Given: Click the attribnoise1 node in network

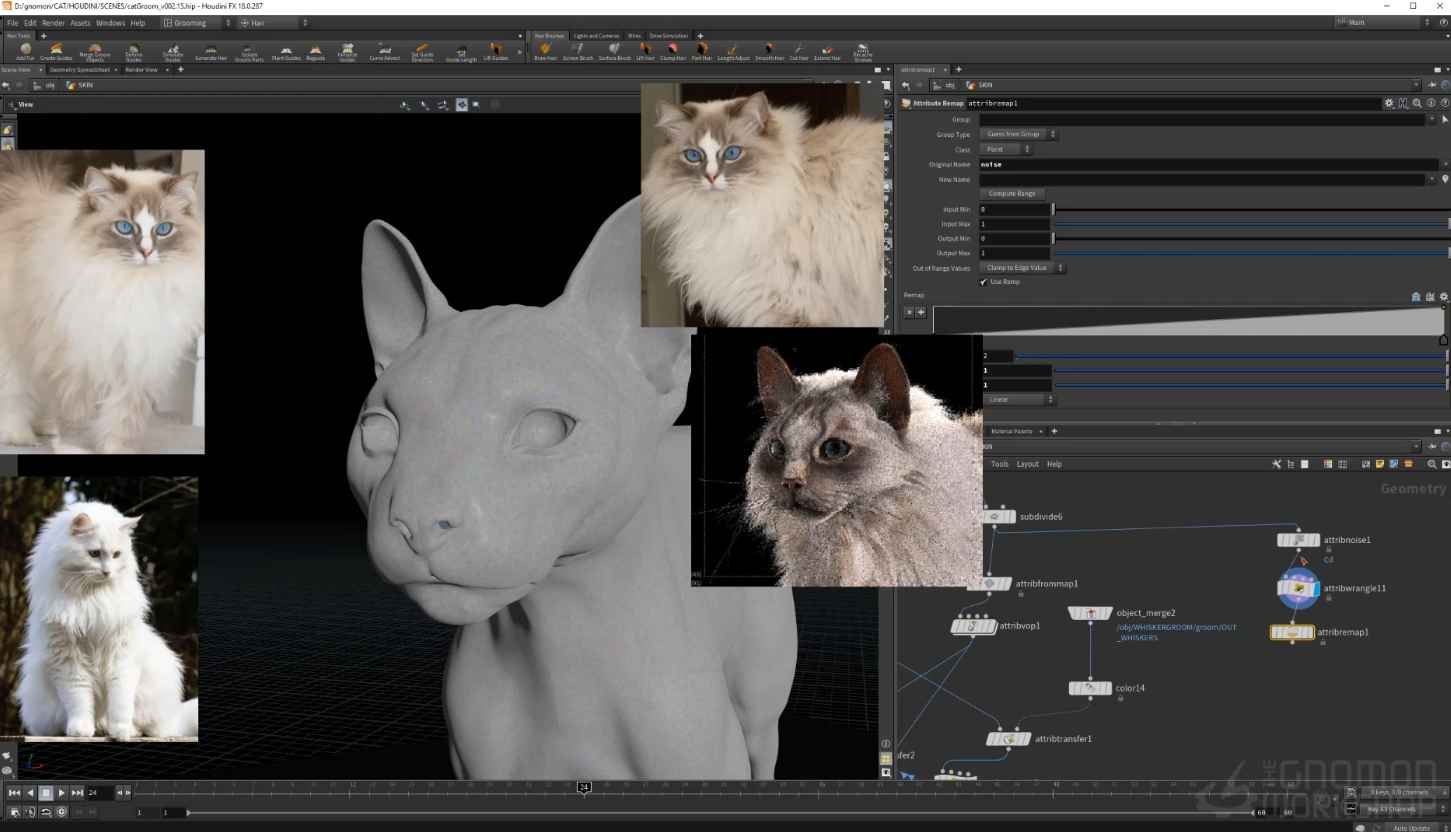Looking at the screenshot, I should point(1298,540).
